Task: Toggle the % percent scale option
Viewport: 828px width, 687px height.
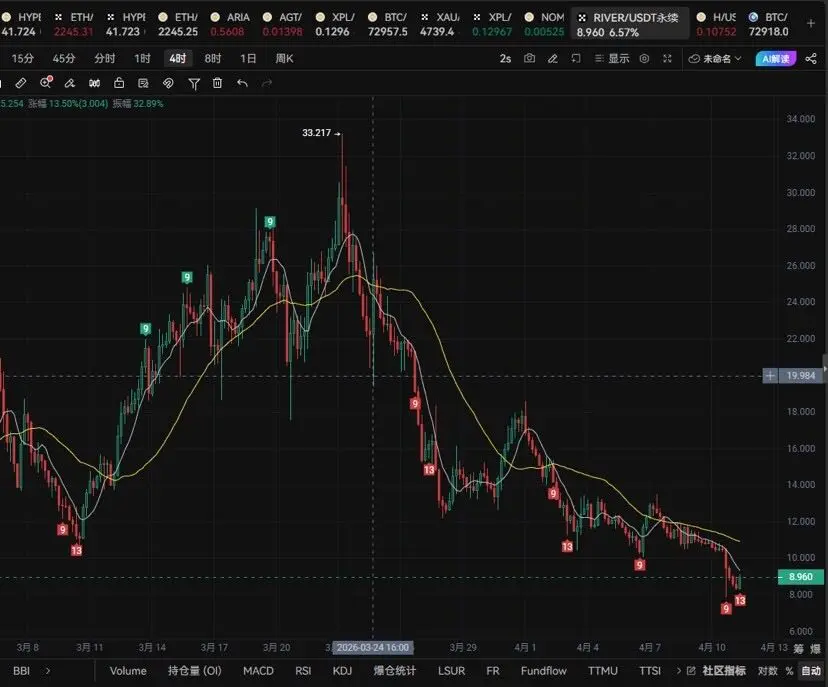Action: point(789,671)
